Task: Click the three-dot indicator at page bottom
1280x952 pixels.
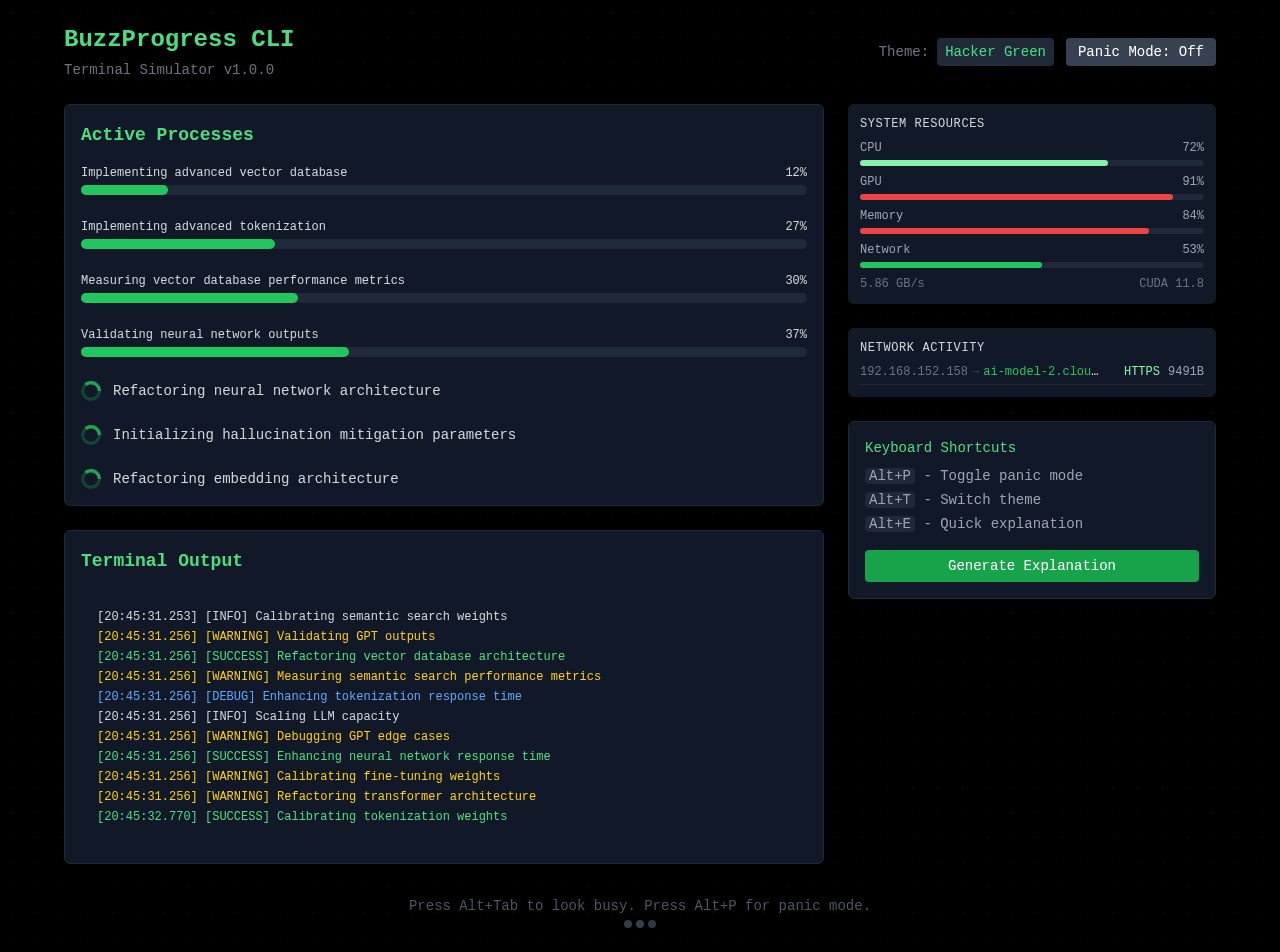Action: click(640, 924)
